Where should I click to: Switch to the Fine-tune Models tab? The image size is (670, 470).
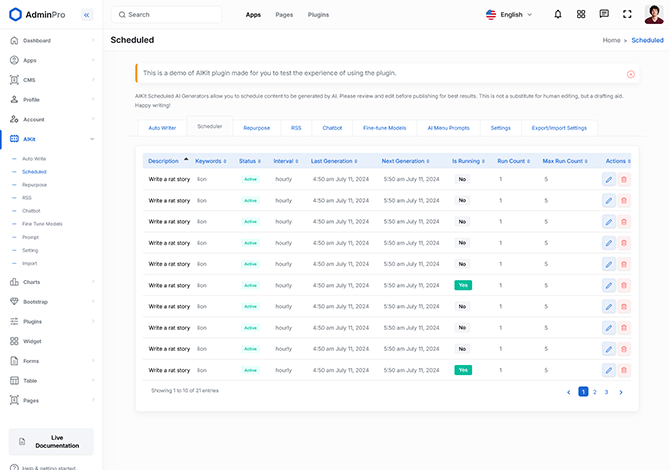pyautogui.click(x=384, y=128)
